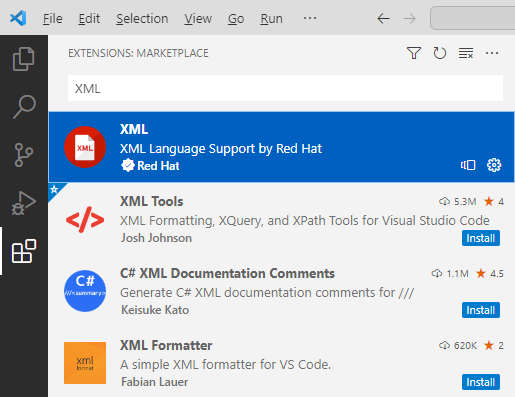
Task: Open Views and More Actions ellipsis
Action: (492, 53)
